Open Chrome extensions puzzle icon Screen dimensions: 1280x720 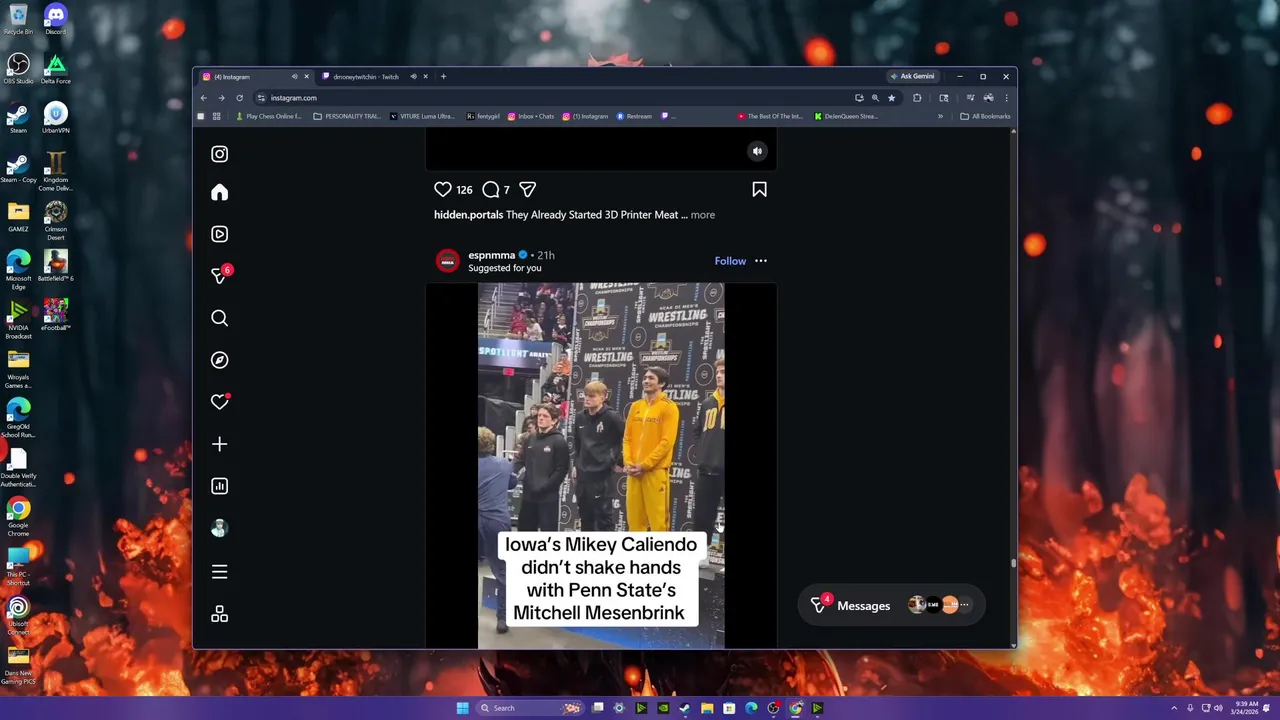tap(917, 97)
